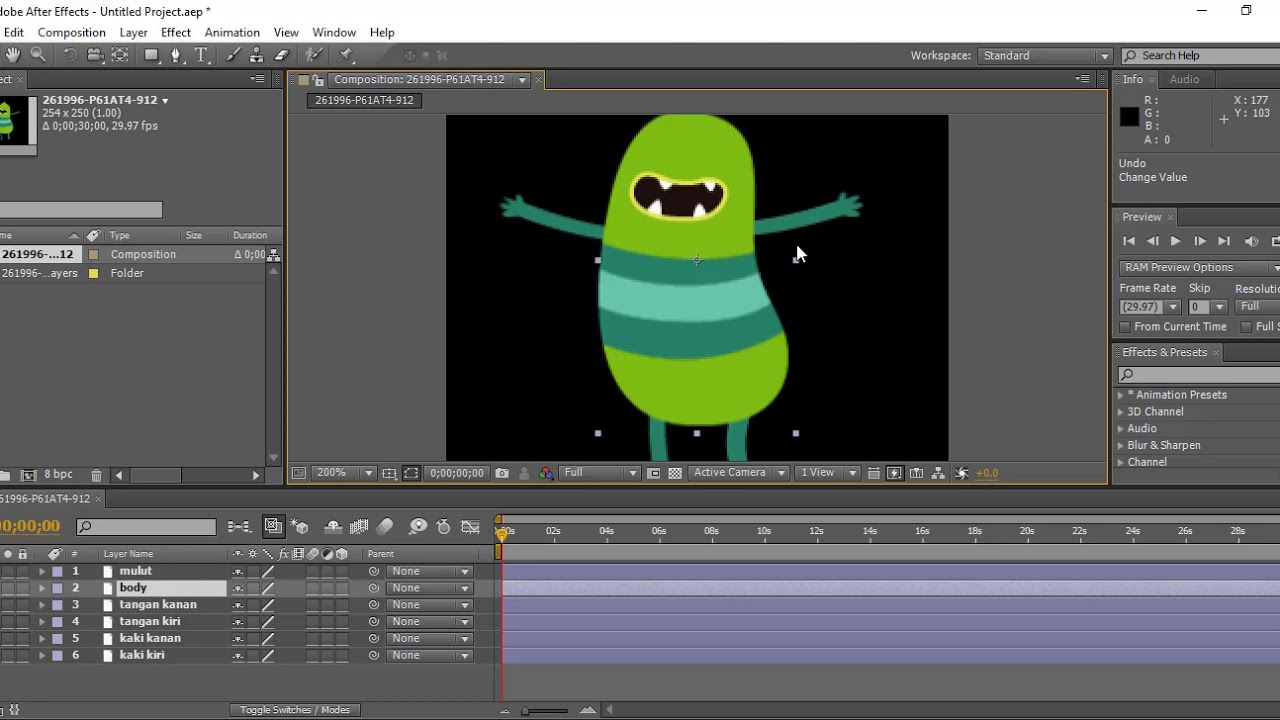1280x720 pixels.
Task: Open the Composition menu
Action: point(71,33)
